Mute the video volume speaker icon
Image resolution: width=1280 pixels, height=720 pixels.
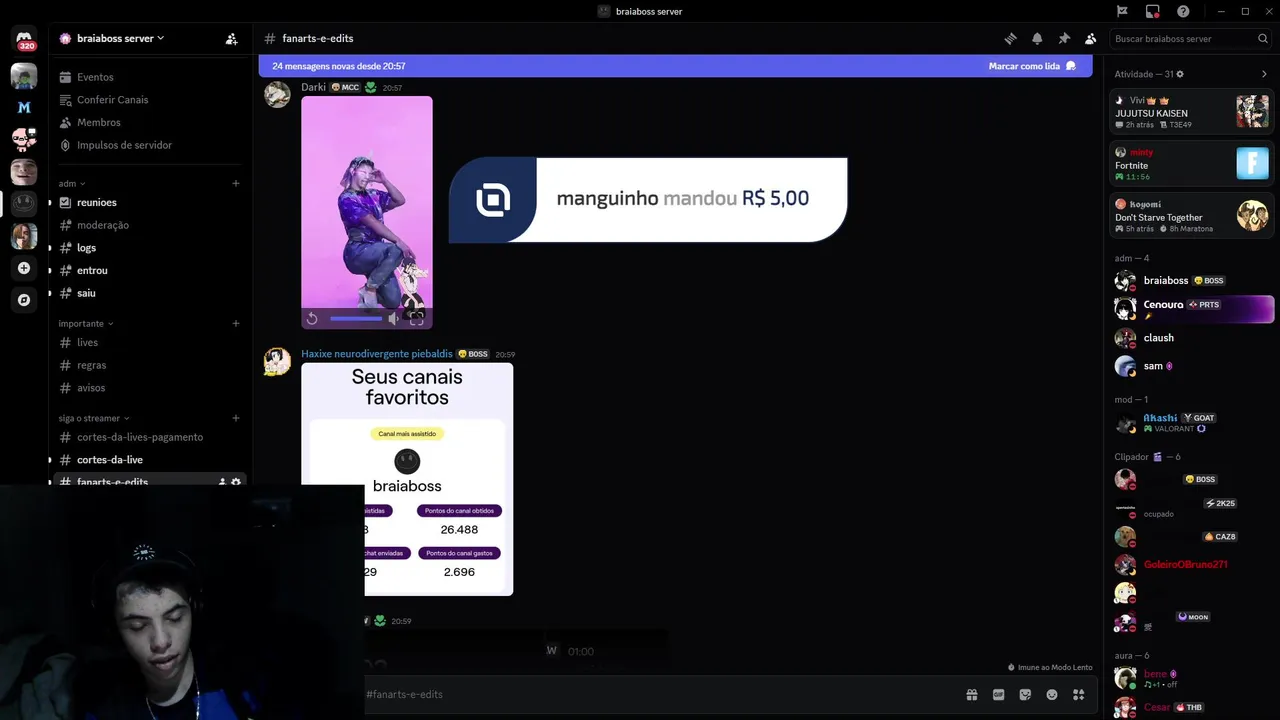point(393,318)
